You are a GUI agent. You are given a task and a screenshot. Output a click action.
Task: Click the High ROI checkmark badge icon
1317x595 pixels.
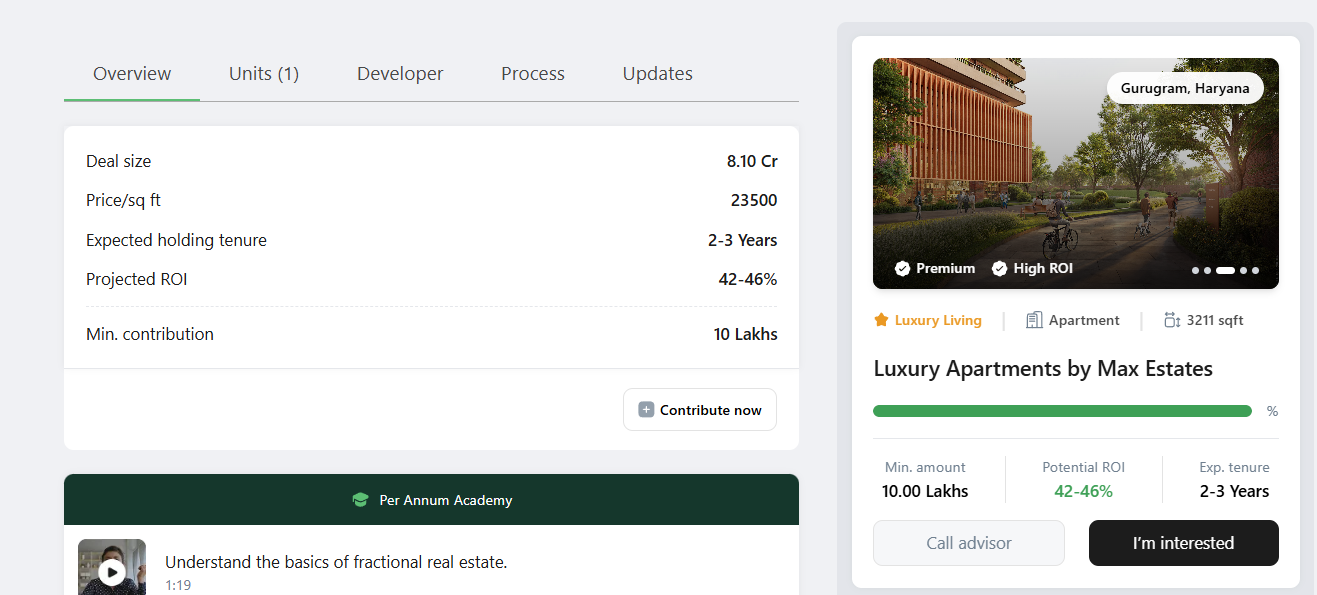[x=999, y=268]
